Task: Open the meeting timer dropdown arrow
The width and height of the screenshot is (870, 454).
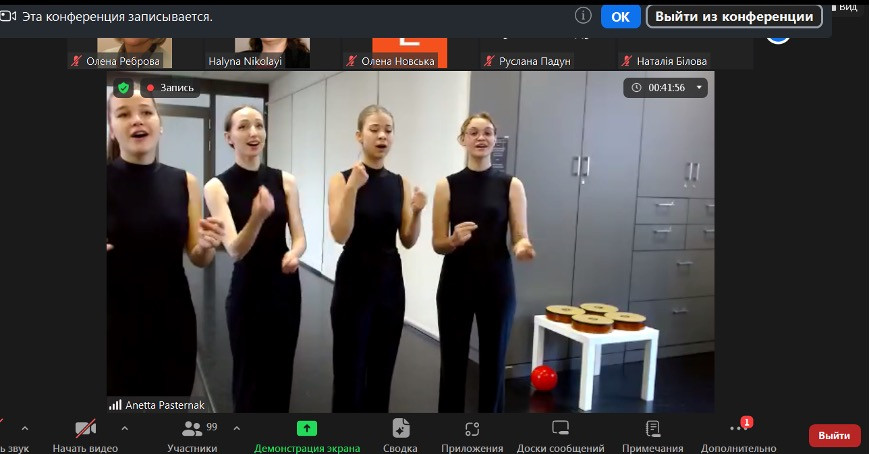Action: [699, 88]
